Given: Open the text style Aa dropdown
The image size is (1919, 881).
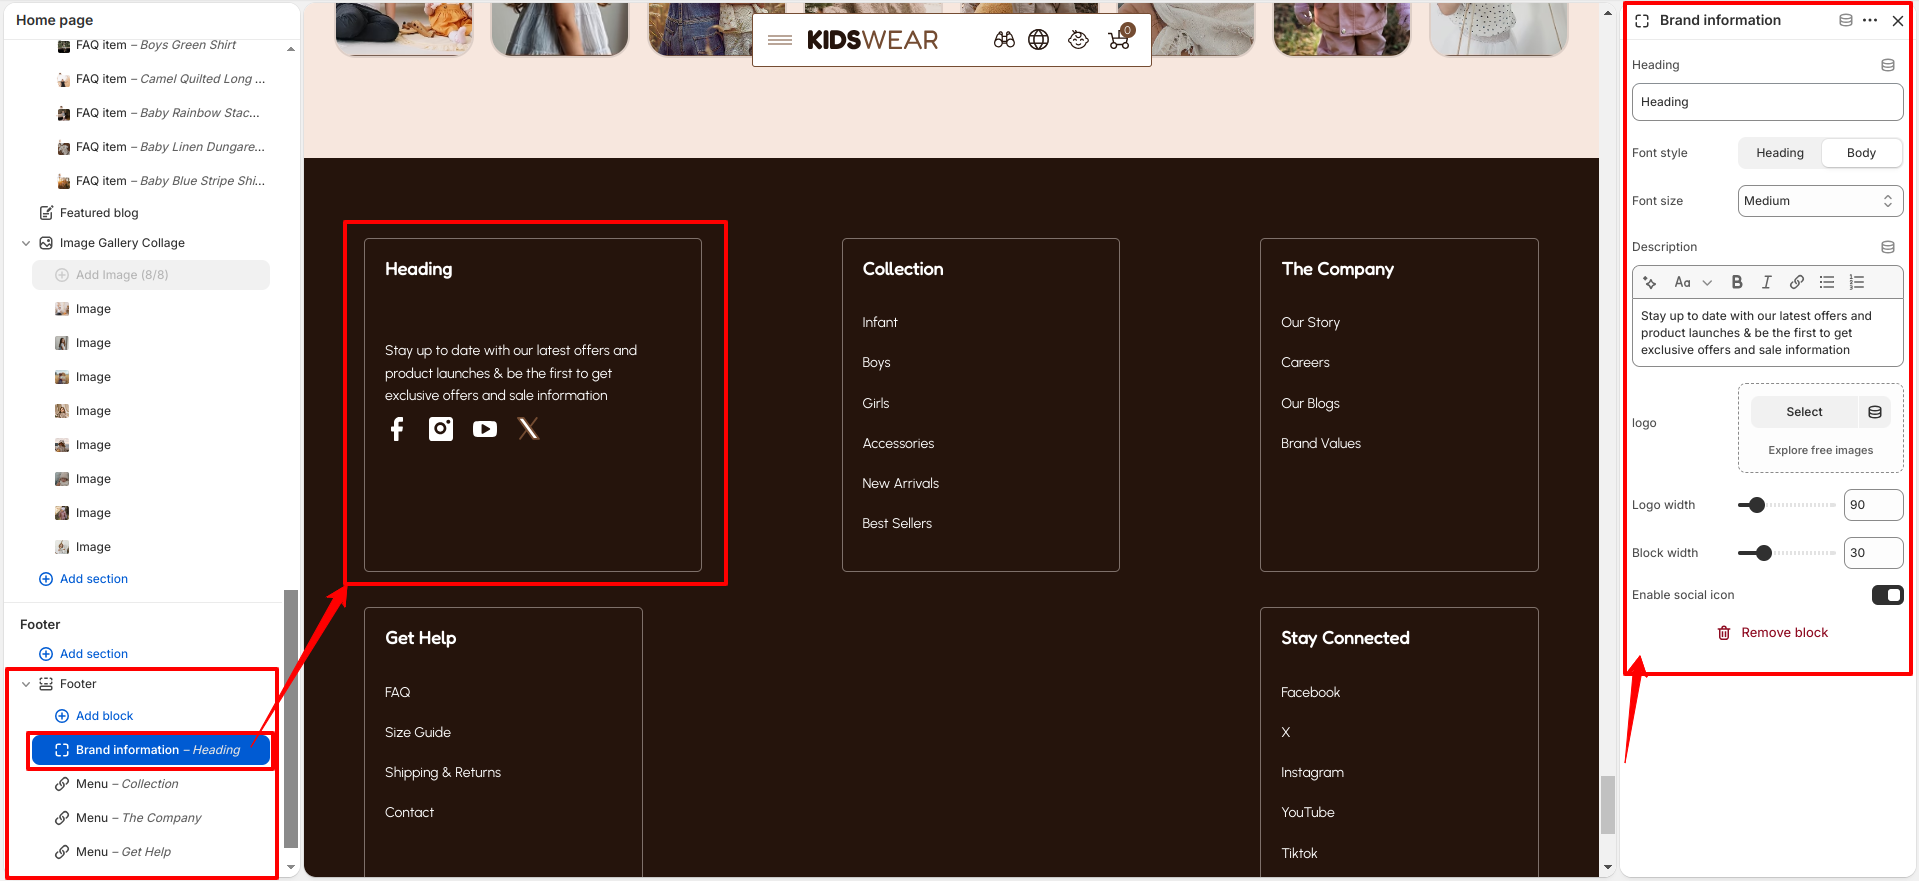Looking at the screenshot, I should pyautogui.click(x=1693, y=283).
